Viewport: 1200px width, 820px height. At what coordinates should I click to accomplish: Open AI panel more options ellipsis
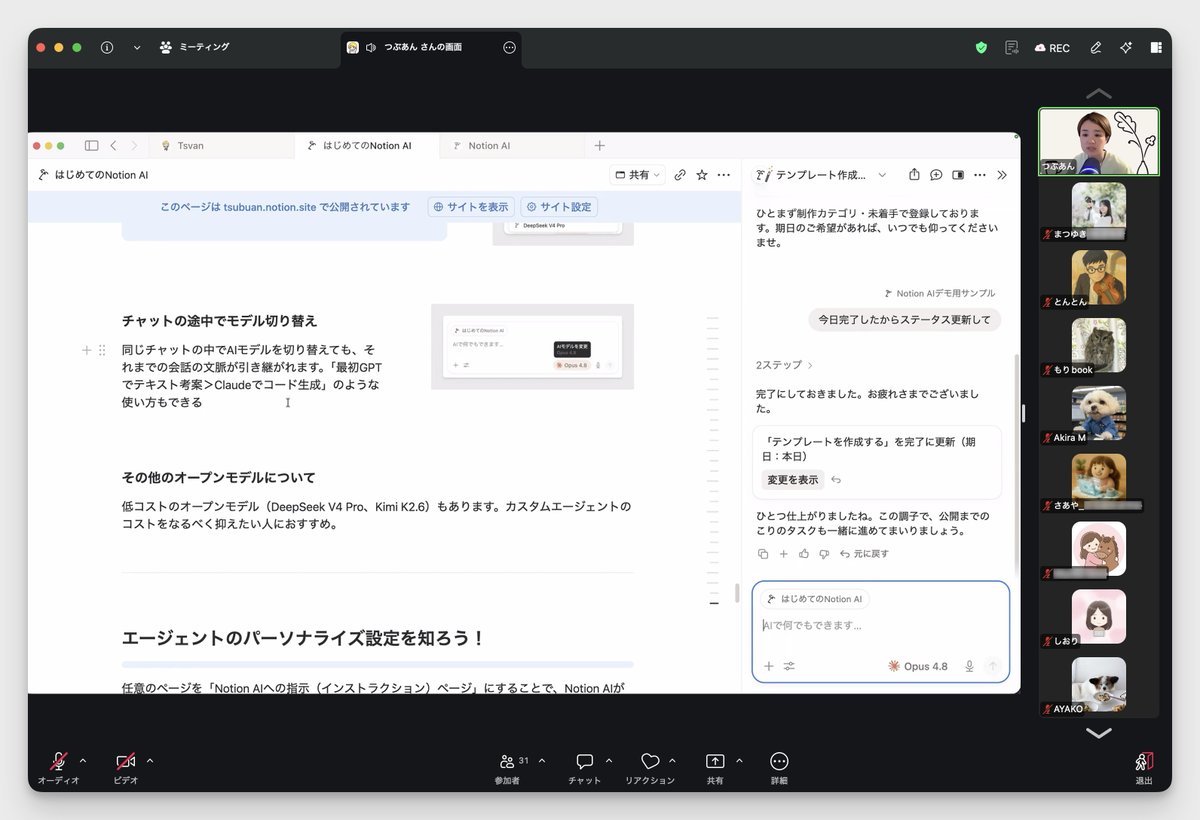[980, 175]
